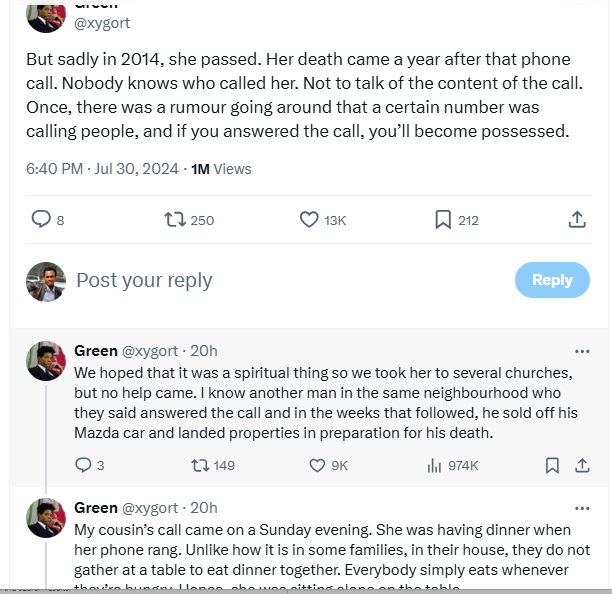Reply to the churches tweet with 3 comments

[x=83, y=465]
